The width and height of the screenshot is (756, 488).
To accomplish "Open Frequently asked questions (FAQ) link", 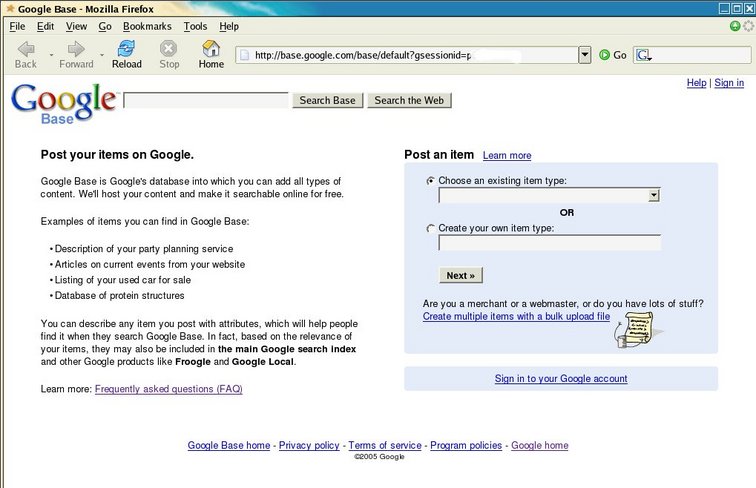I will pyautogui.click(x=168, y=389).
